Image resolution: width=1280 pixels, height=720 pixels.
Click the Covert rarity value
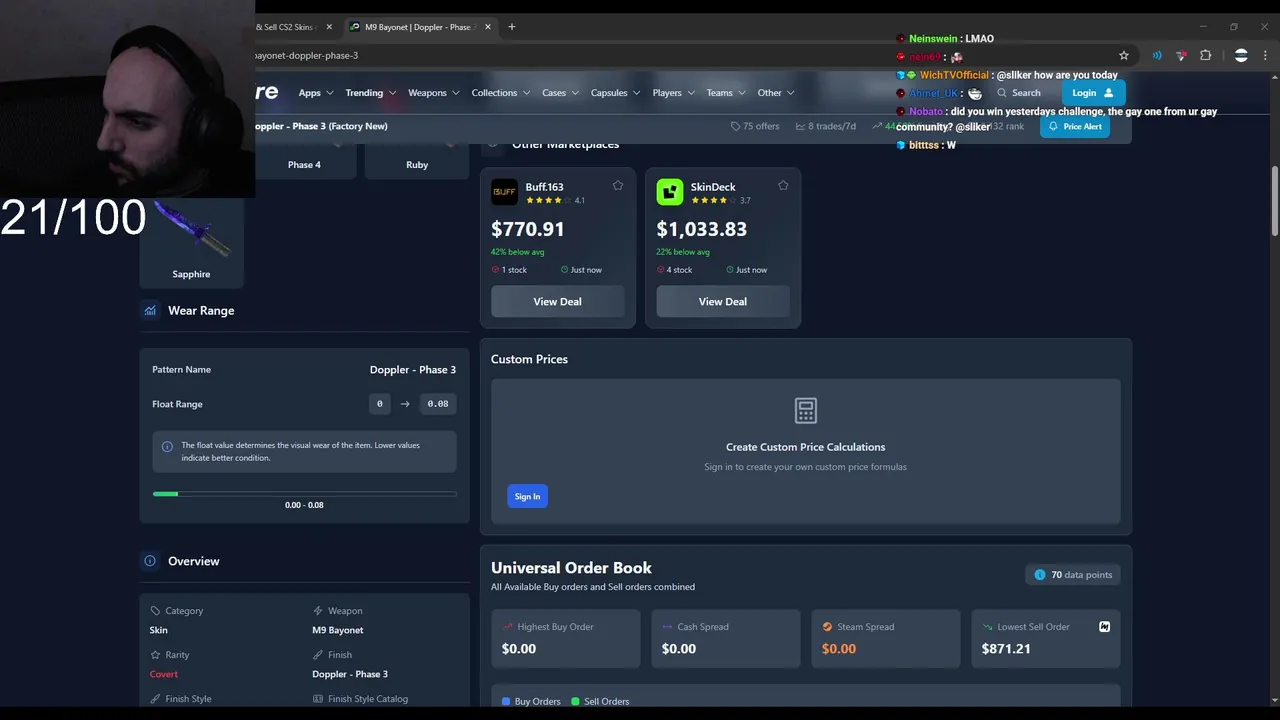click(164, 674)
